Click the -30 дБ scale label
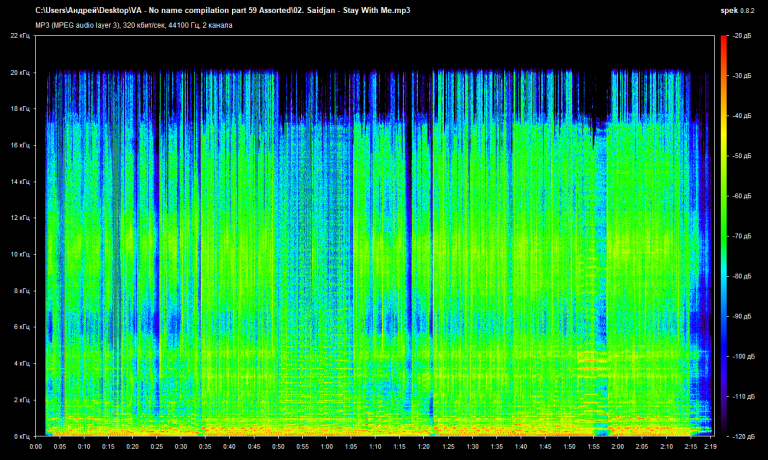The width and height of the screenshot is (768, 460). click(x=742, y=76)
